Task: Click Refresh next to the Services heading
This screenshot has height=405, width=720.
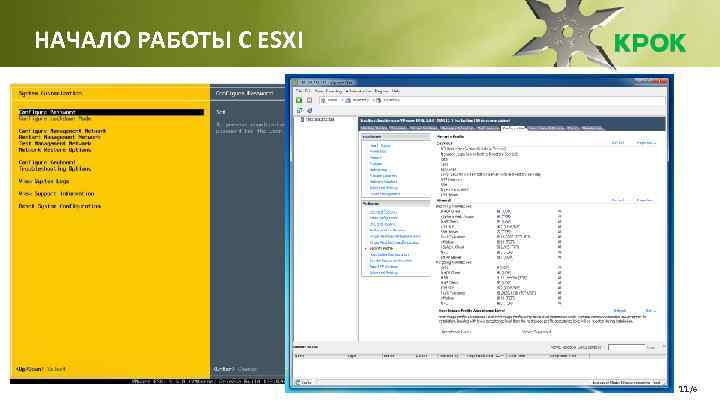Action: [618, 143]
